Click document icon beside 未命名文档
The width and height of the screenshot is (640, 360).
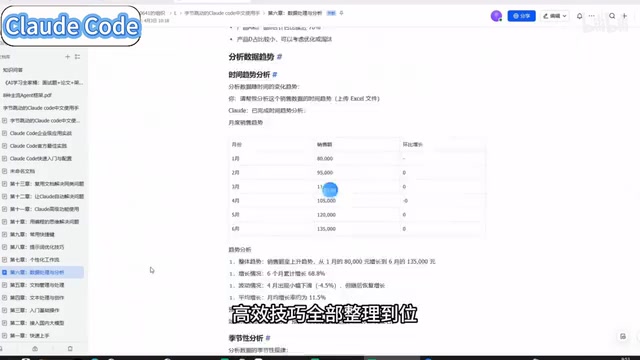tap(4, 171)
